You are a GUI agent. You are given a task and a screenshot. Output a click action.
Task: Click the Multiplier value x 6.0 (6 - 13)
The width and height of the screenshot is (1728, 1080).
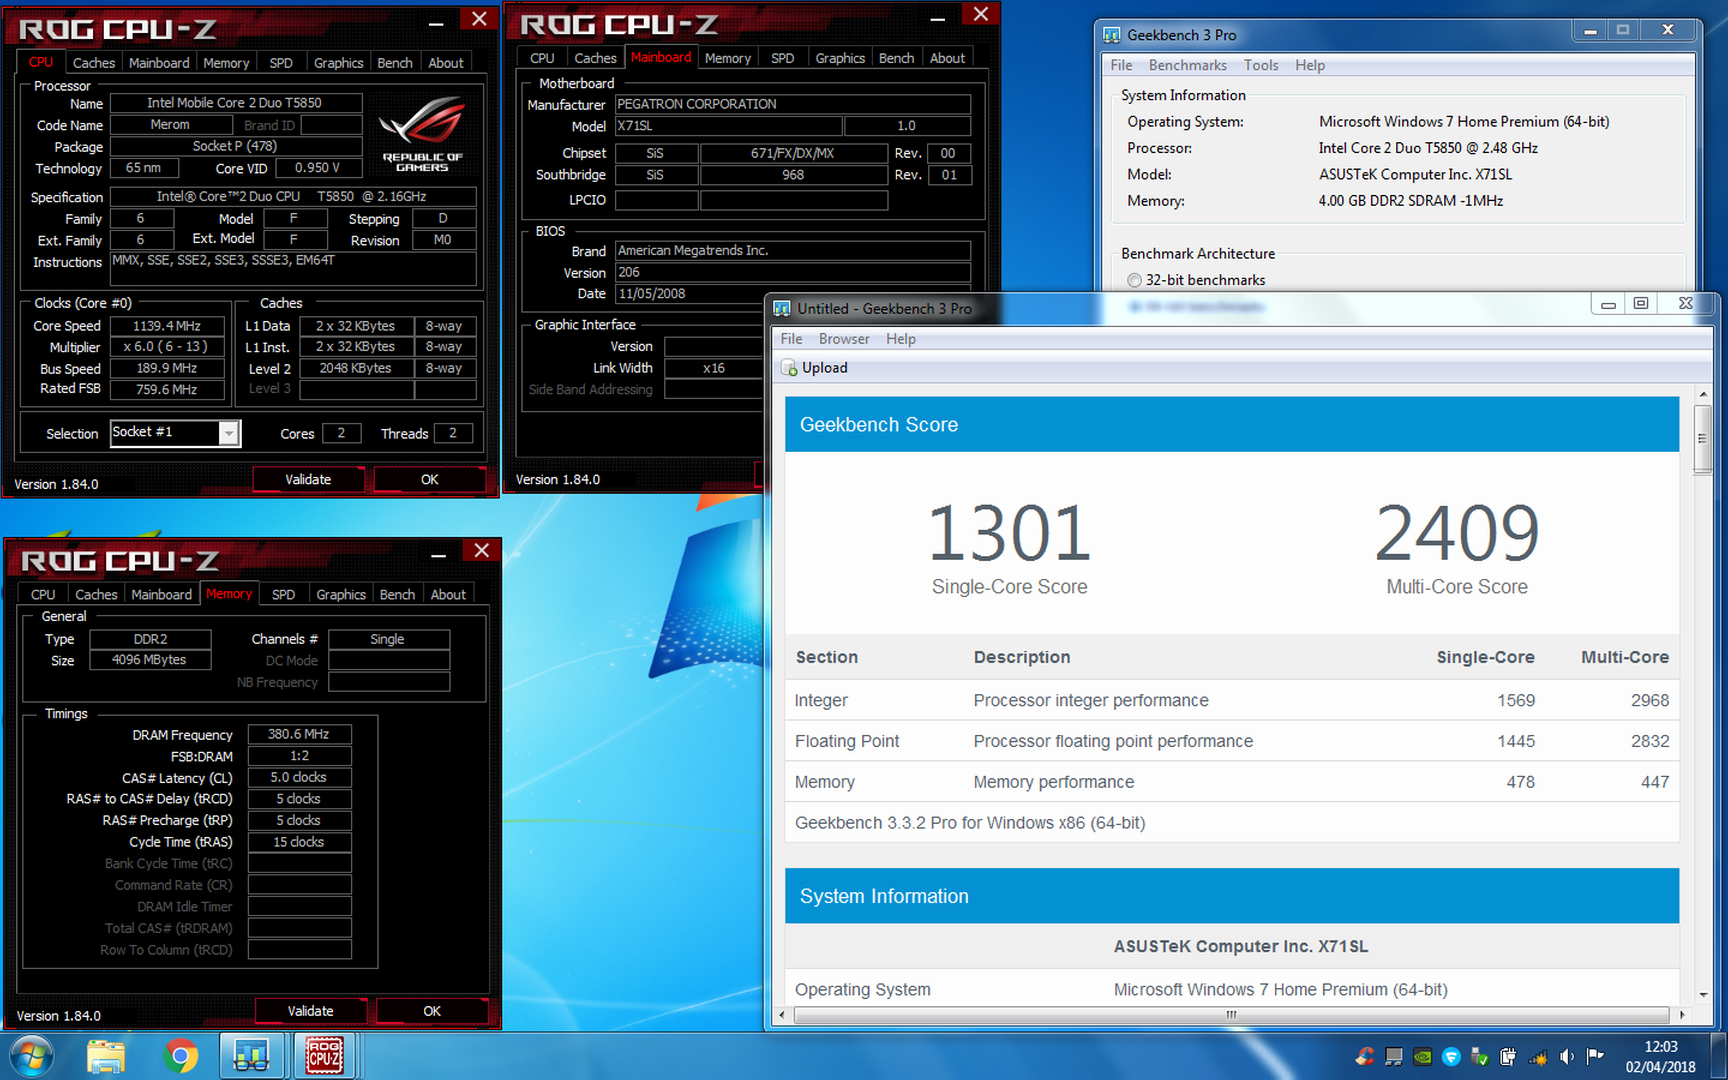coord(167,347)
